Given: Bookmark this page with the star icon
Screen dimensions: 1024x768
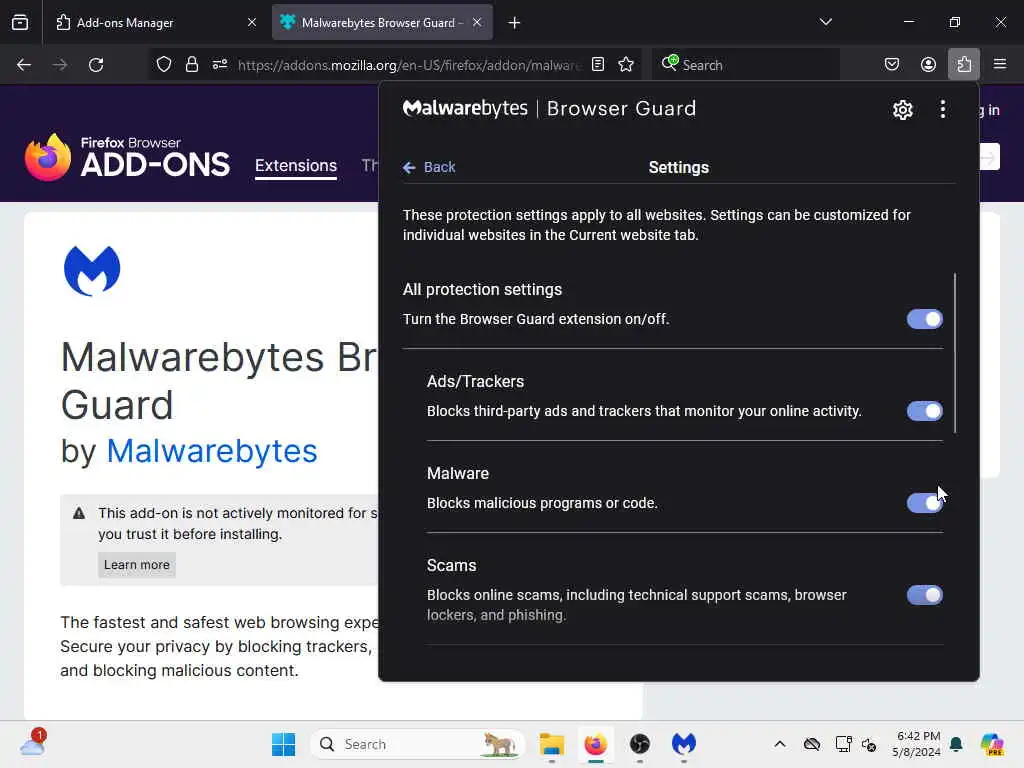Looking at the screenshot, I should pyautogui.click(x=626, y=64).
